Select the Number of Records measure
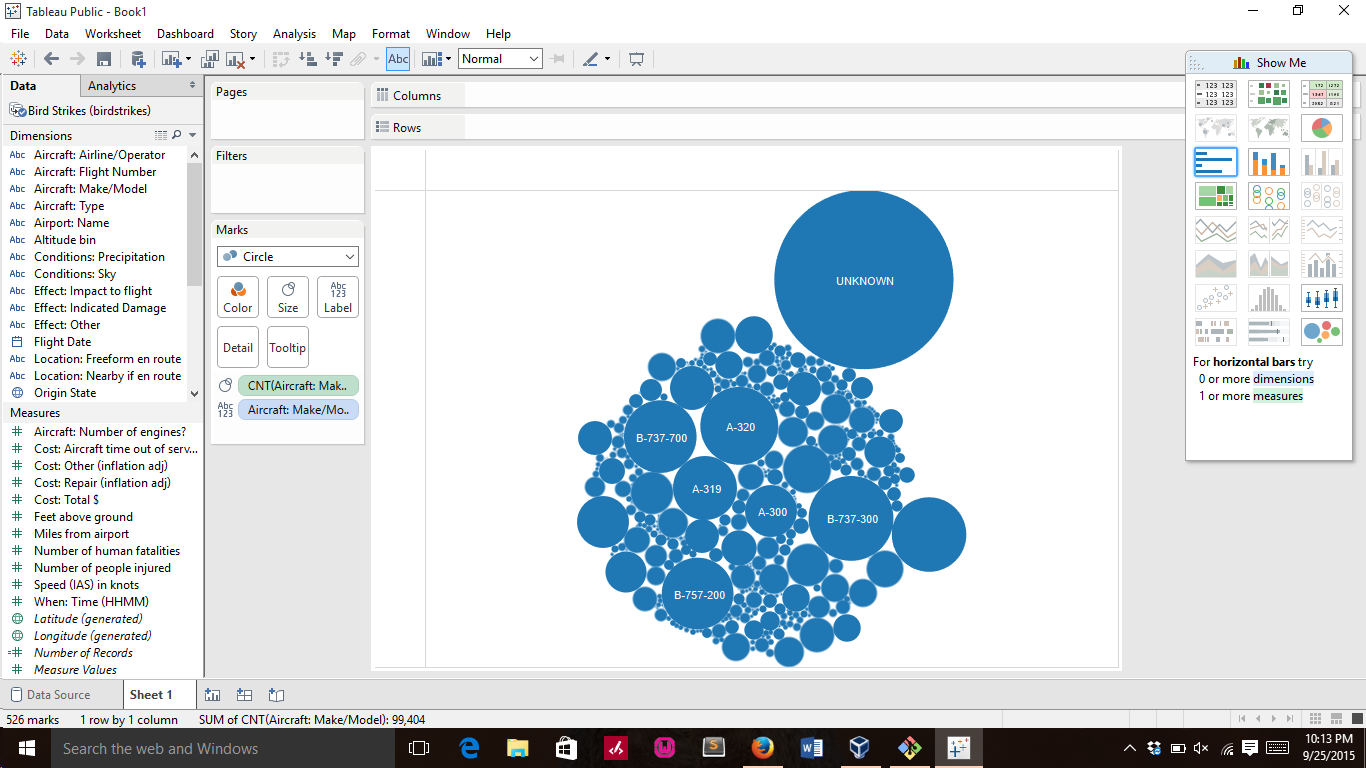 click(x=83, y=653)
